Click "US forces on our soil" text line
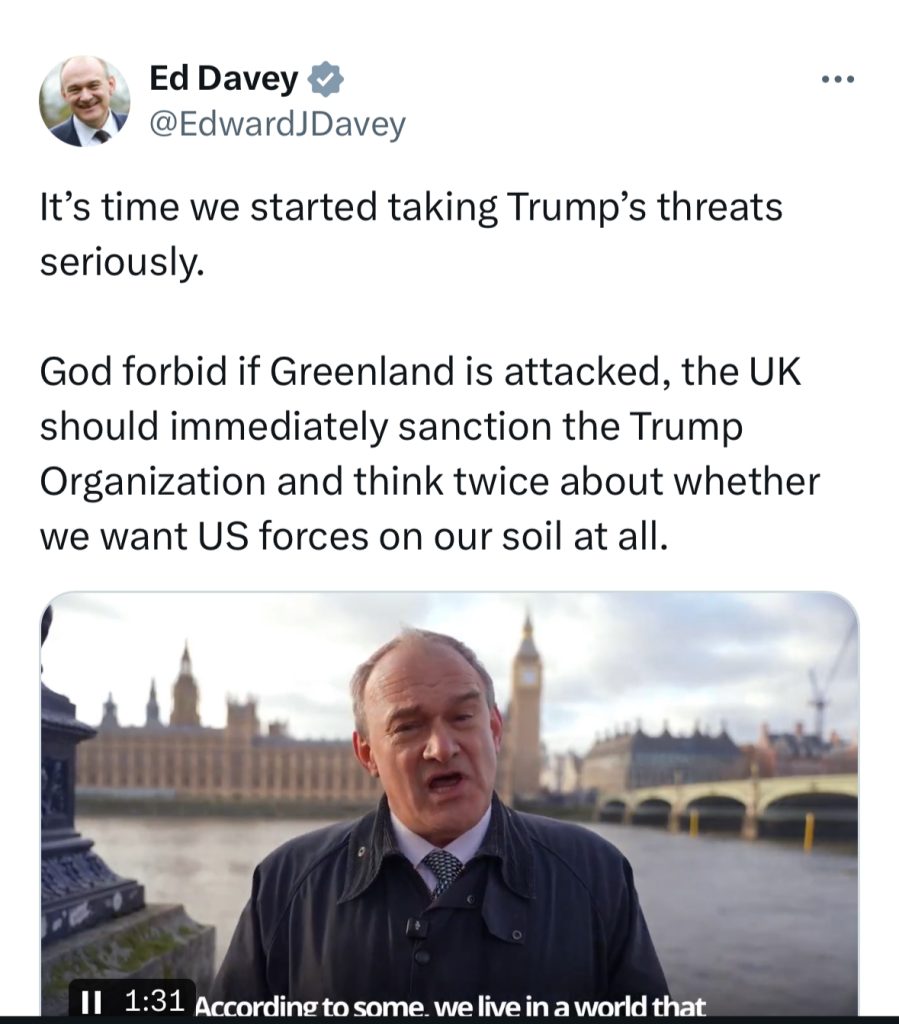899x1024 pixels. click(x=354, y=537)
